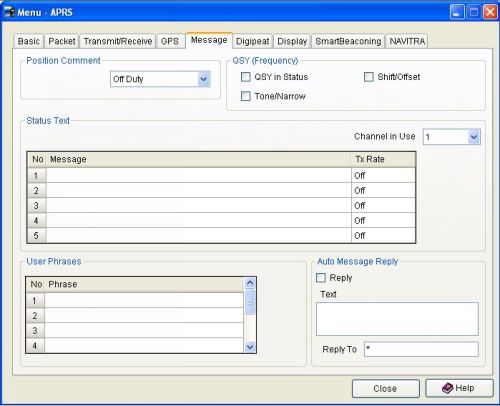Expand the Channel in Use dropdown
The image size is (500, 406).
pos(474,137)
